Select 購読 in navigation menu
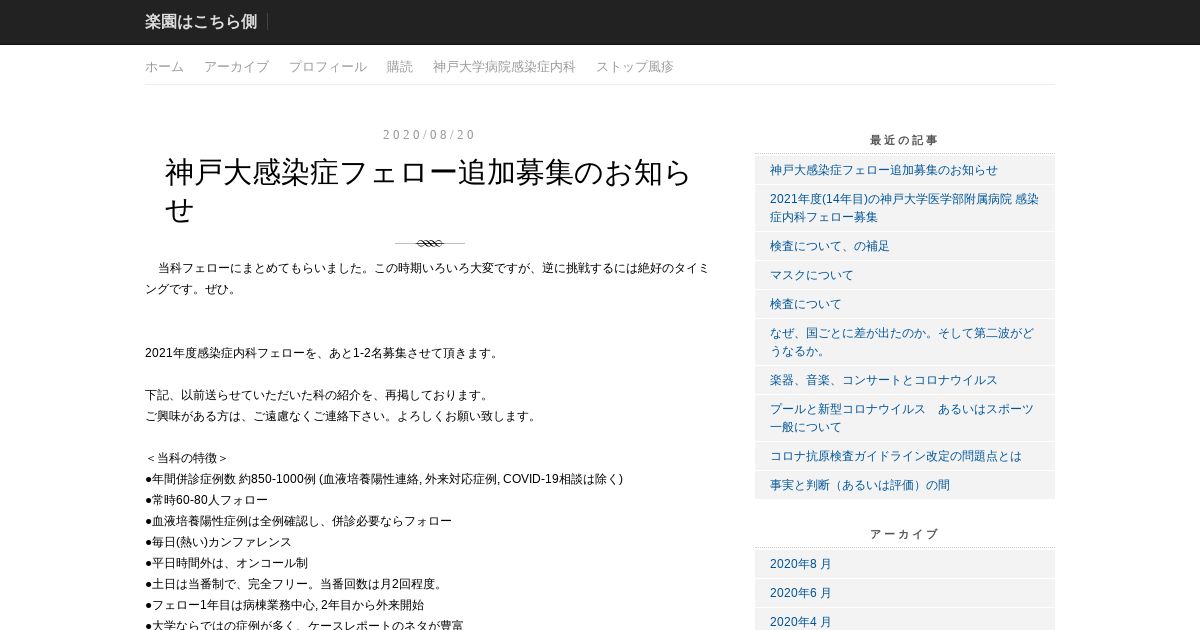The height and width of the screenshot is (630, 1200). [400, 67]
